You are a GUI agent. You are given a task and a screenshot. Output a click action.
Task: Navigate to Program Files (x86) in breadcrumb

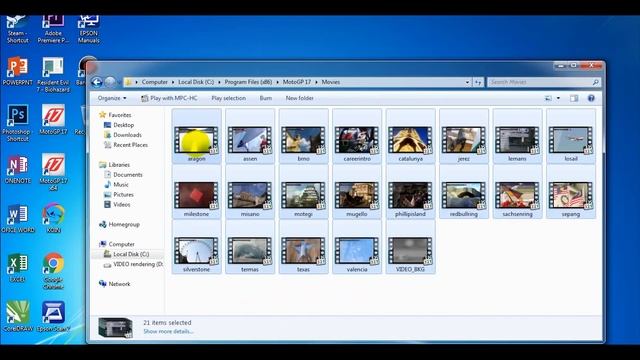[x=248, y=82]
